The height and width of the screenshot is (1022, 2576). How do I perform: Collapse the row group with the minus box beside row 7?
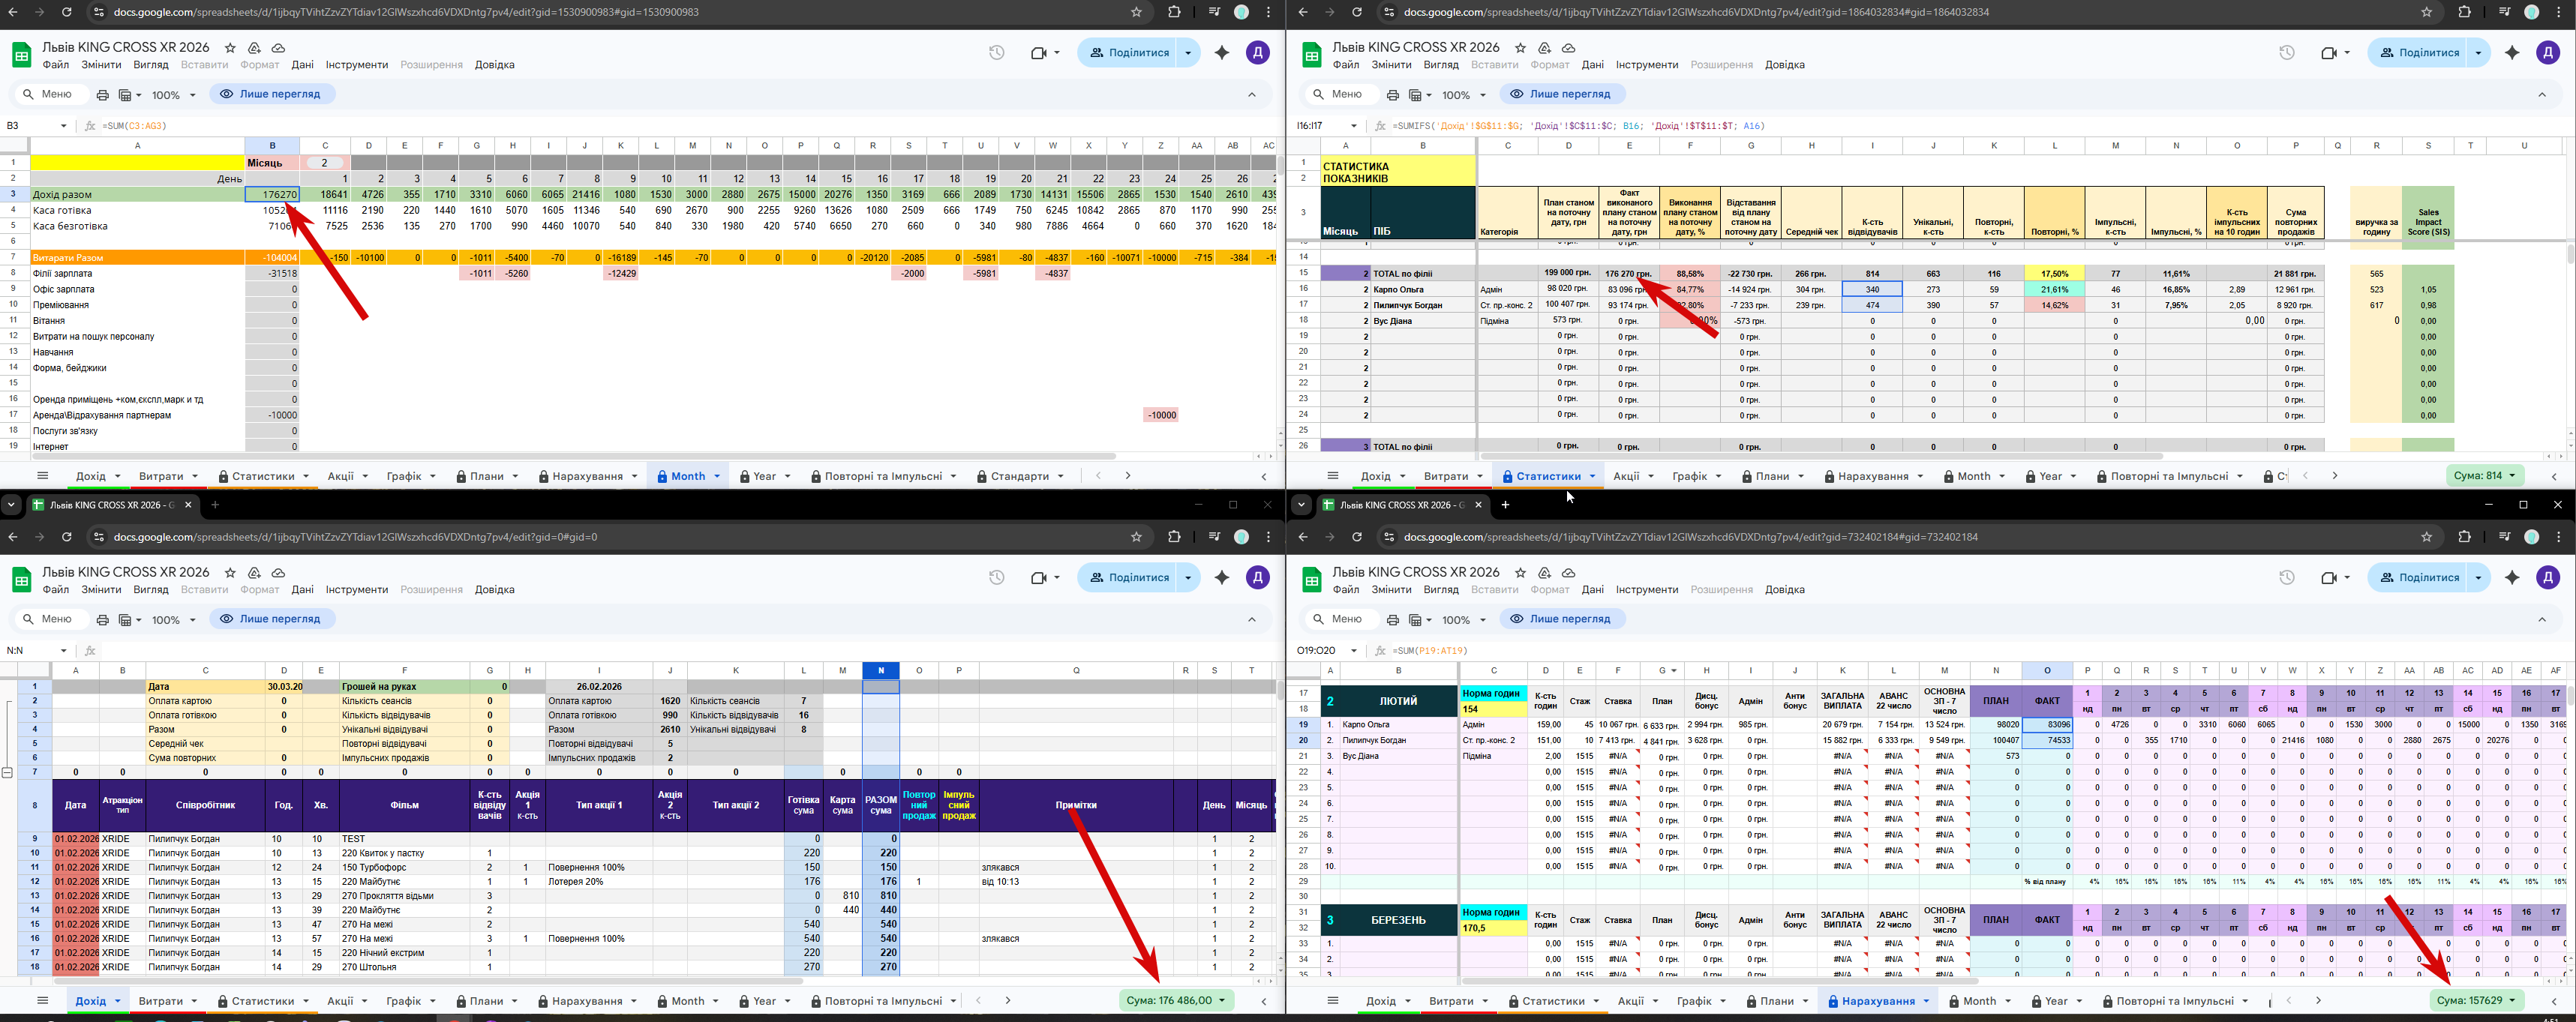(x=7, y=773)
